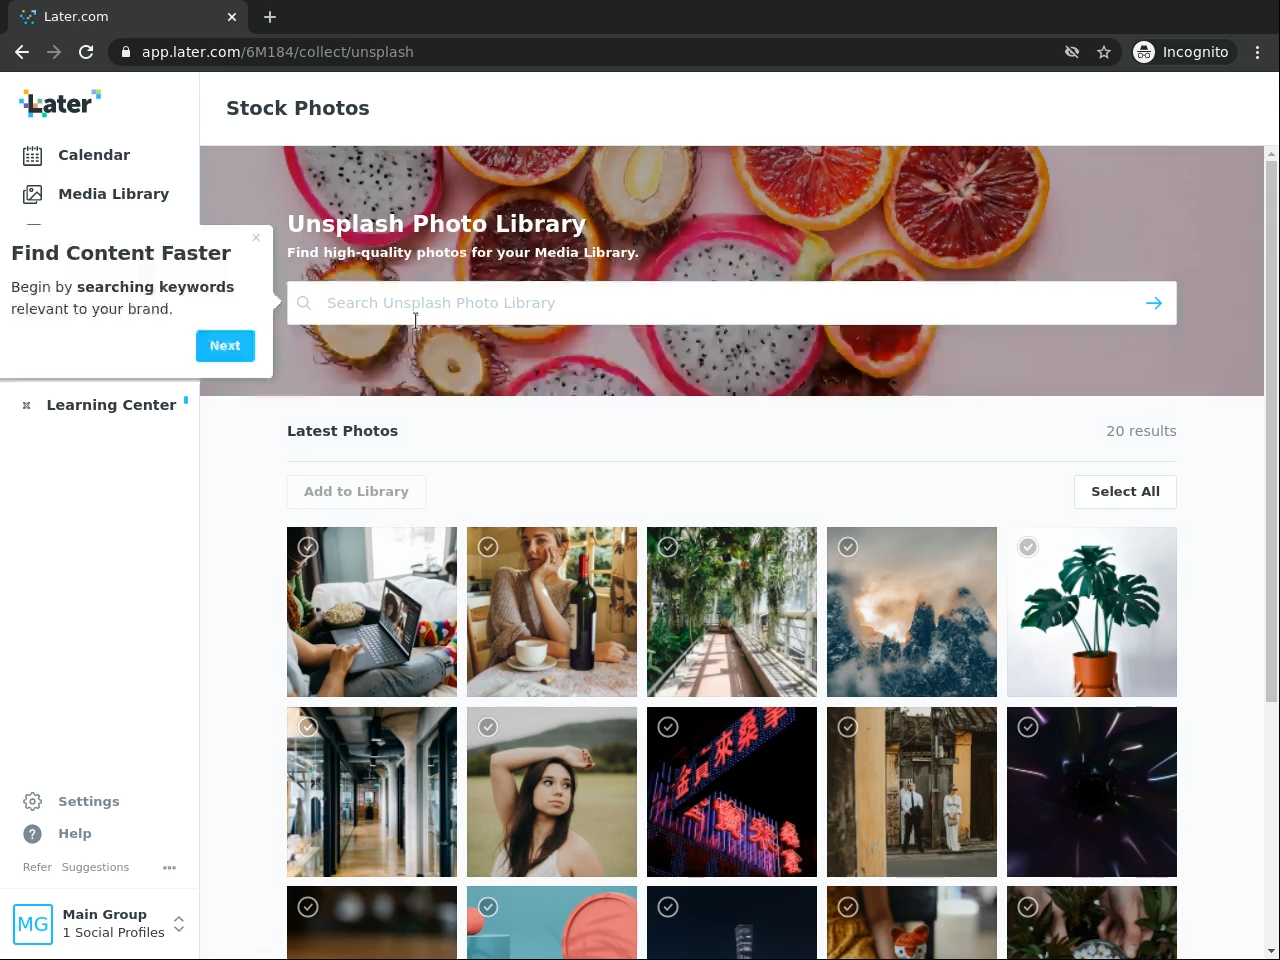Select the laptop and popcorn photo
This screenshot has height=960, width=1280.
(308, 547)
